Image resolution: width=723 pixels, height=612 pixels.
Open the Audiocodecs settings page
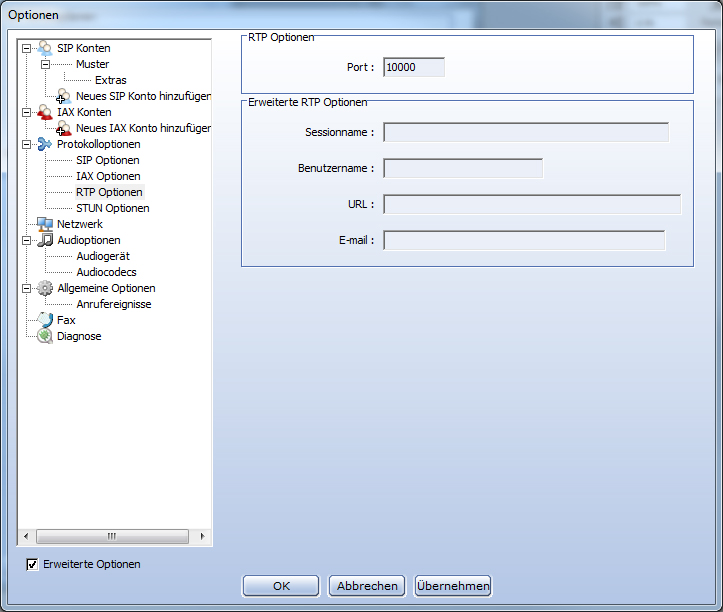(x=106, y=272)
